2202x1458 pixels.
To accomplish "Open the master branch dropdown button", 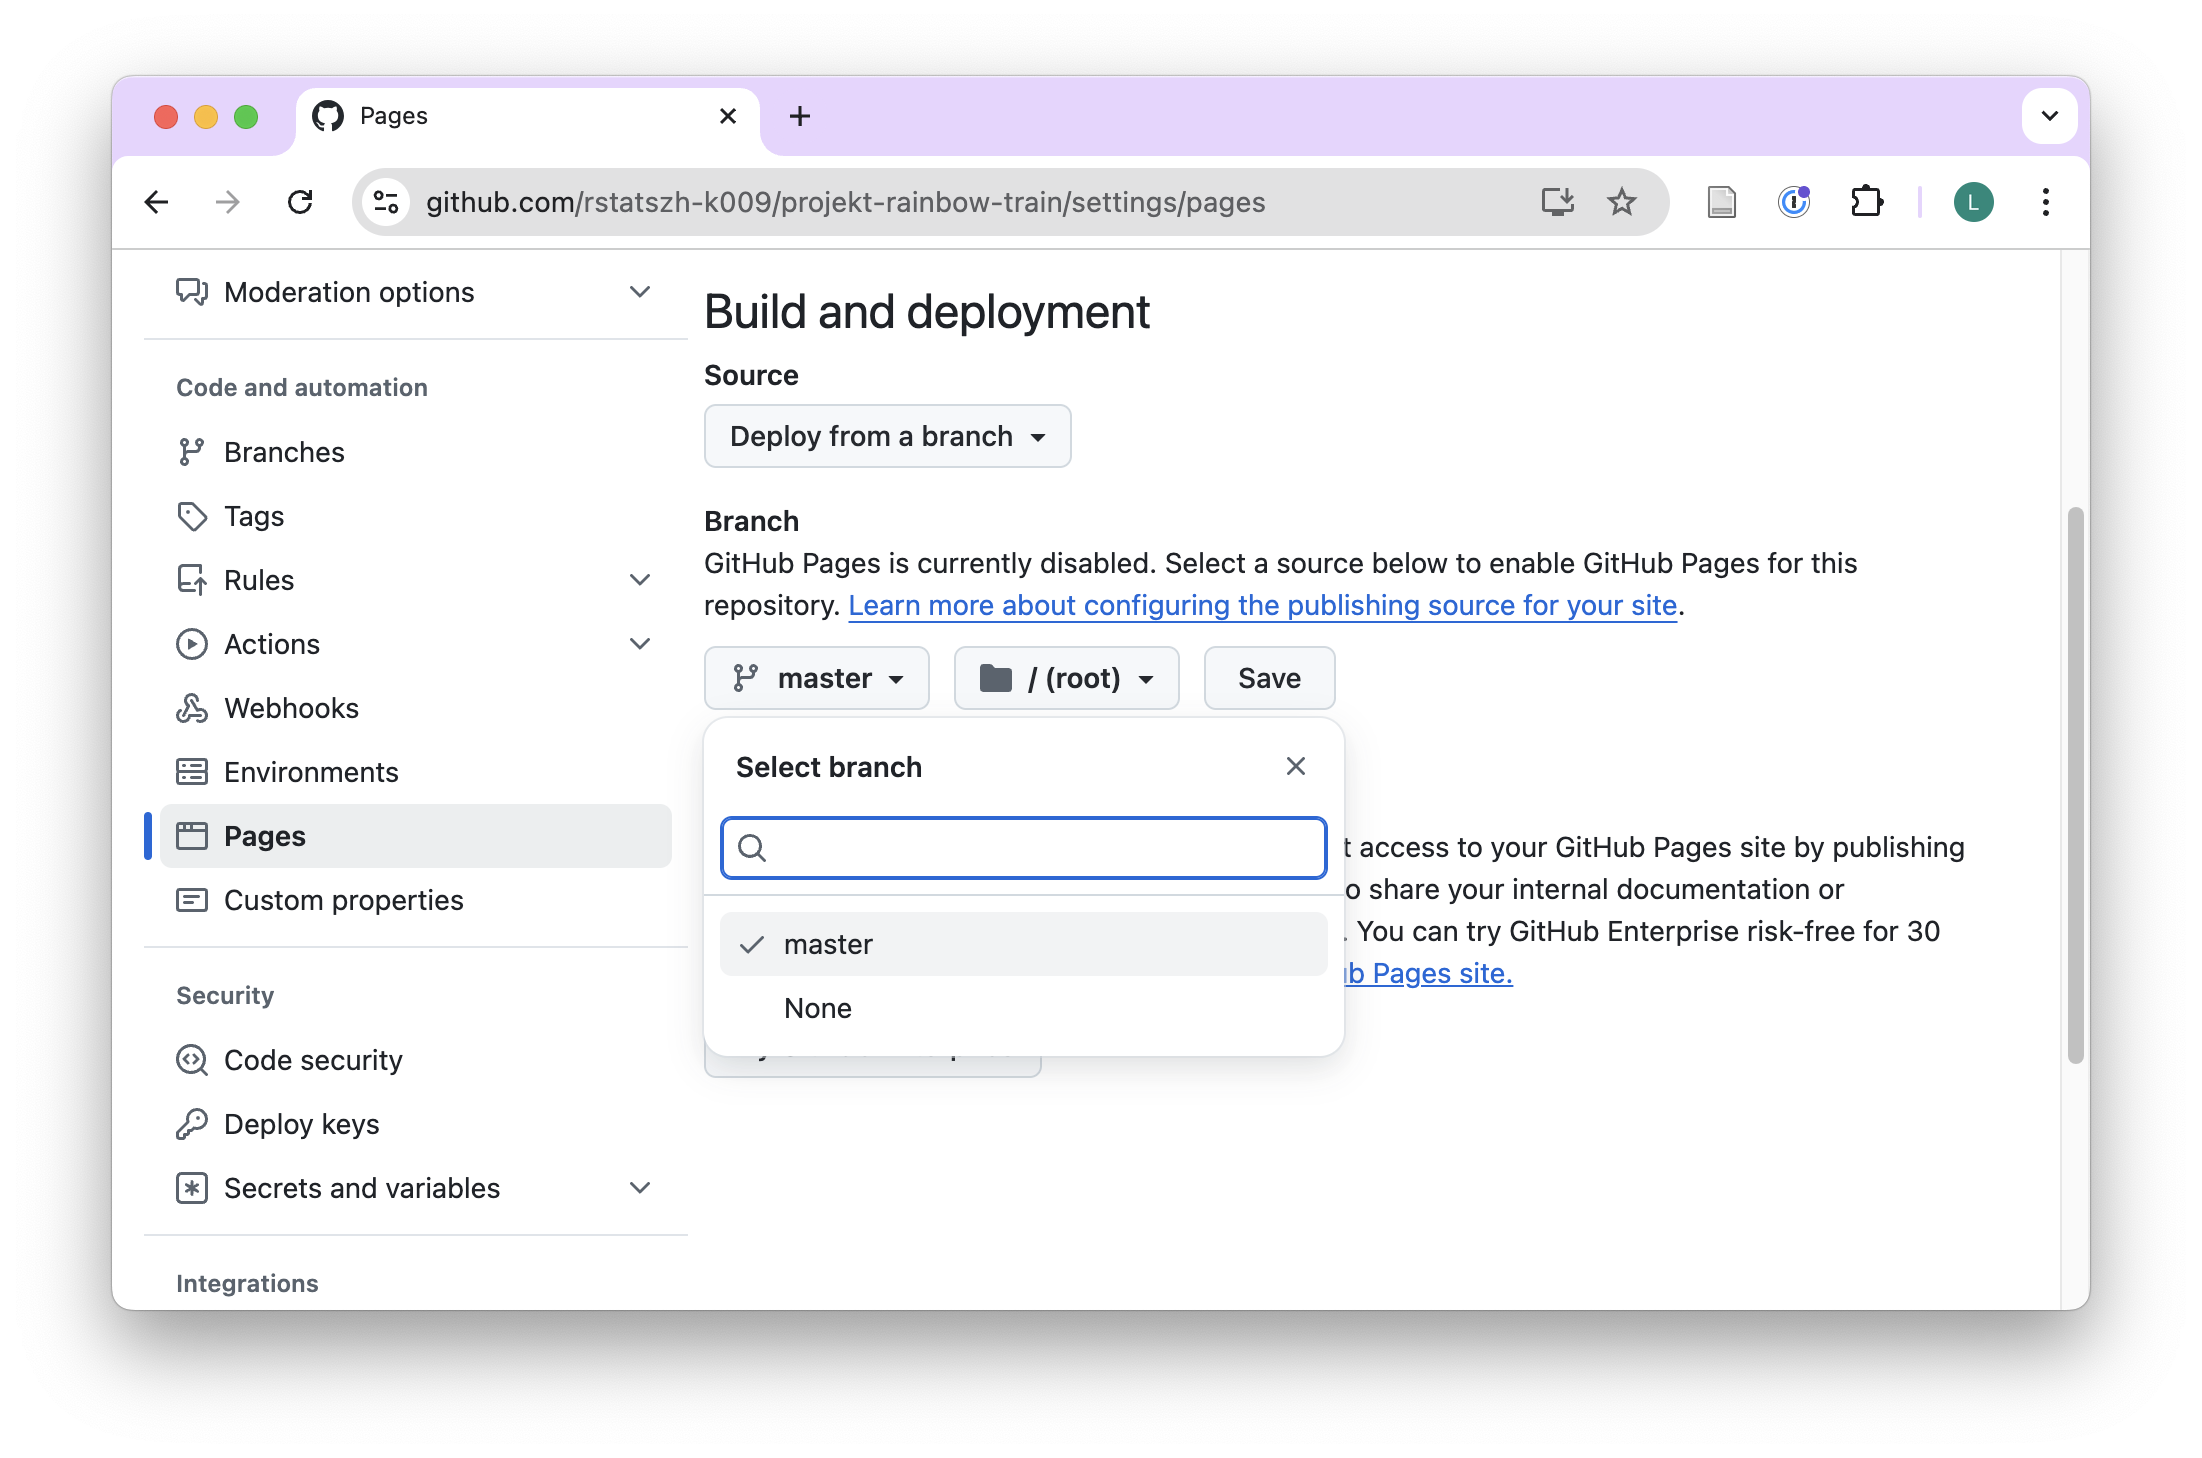I will pyautogui.click(x=816, y=678).
